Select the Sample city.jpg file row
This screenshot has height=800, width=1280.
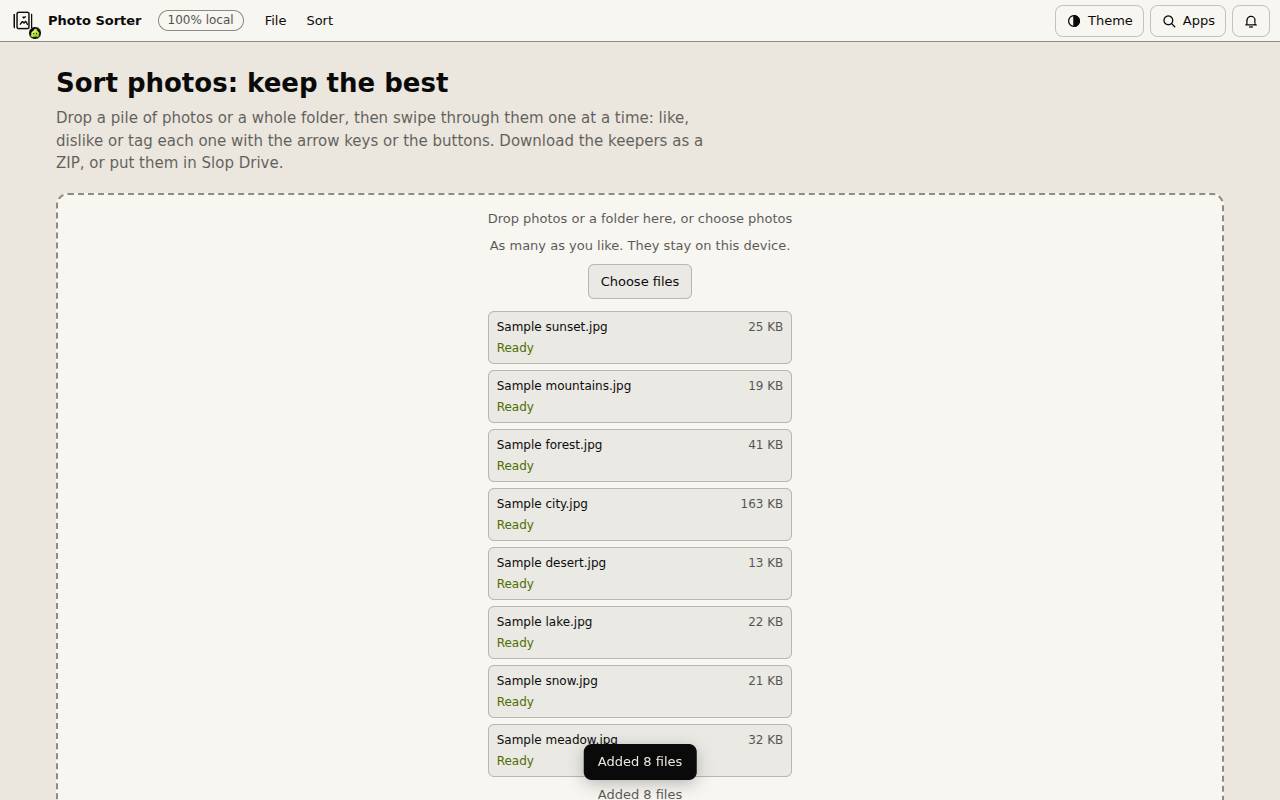[x=640, y=514]
